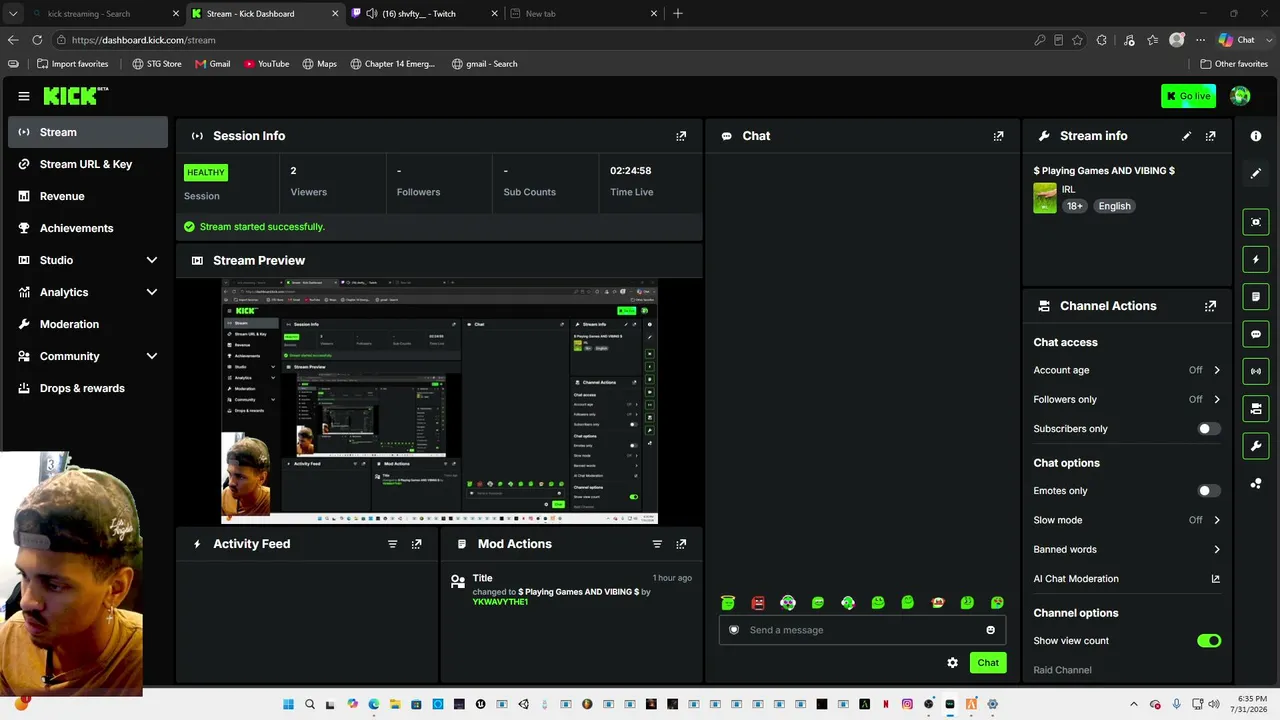Click the green Go live button
The width and height of the screenshot is (1280, 720).
click(x=1188, y=96)
